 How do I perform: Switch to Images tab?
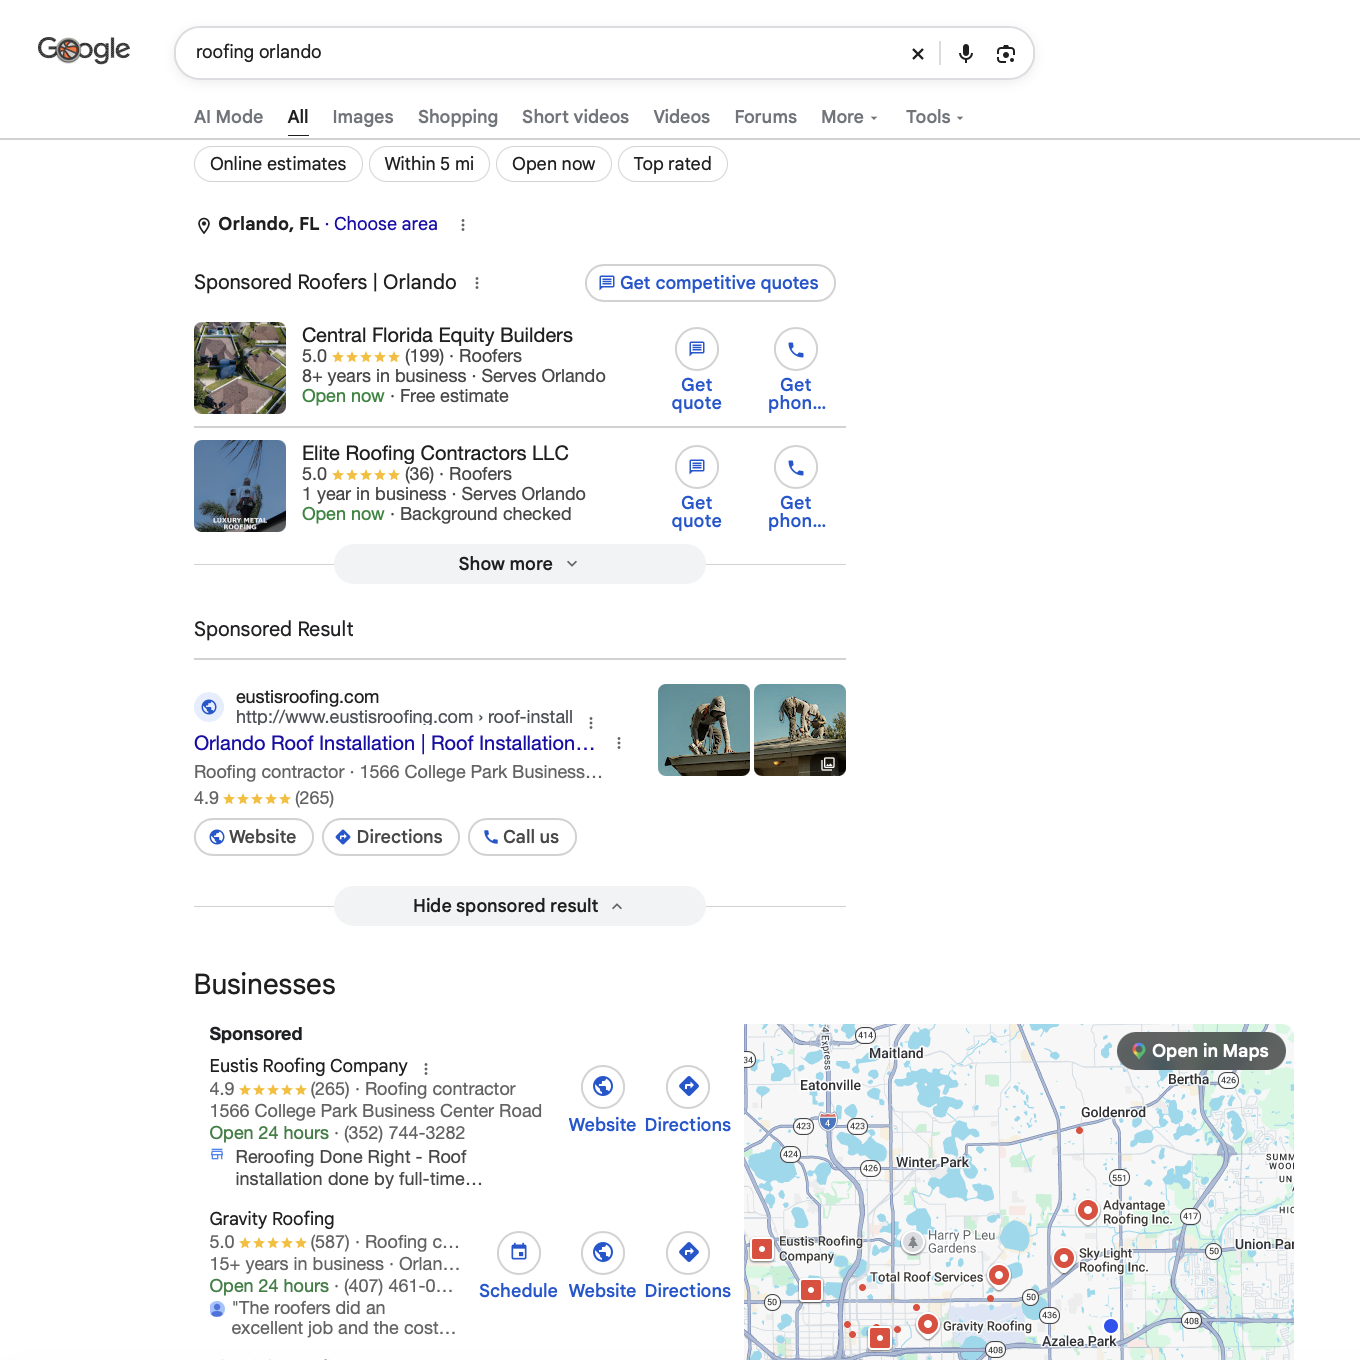point(363,117)
